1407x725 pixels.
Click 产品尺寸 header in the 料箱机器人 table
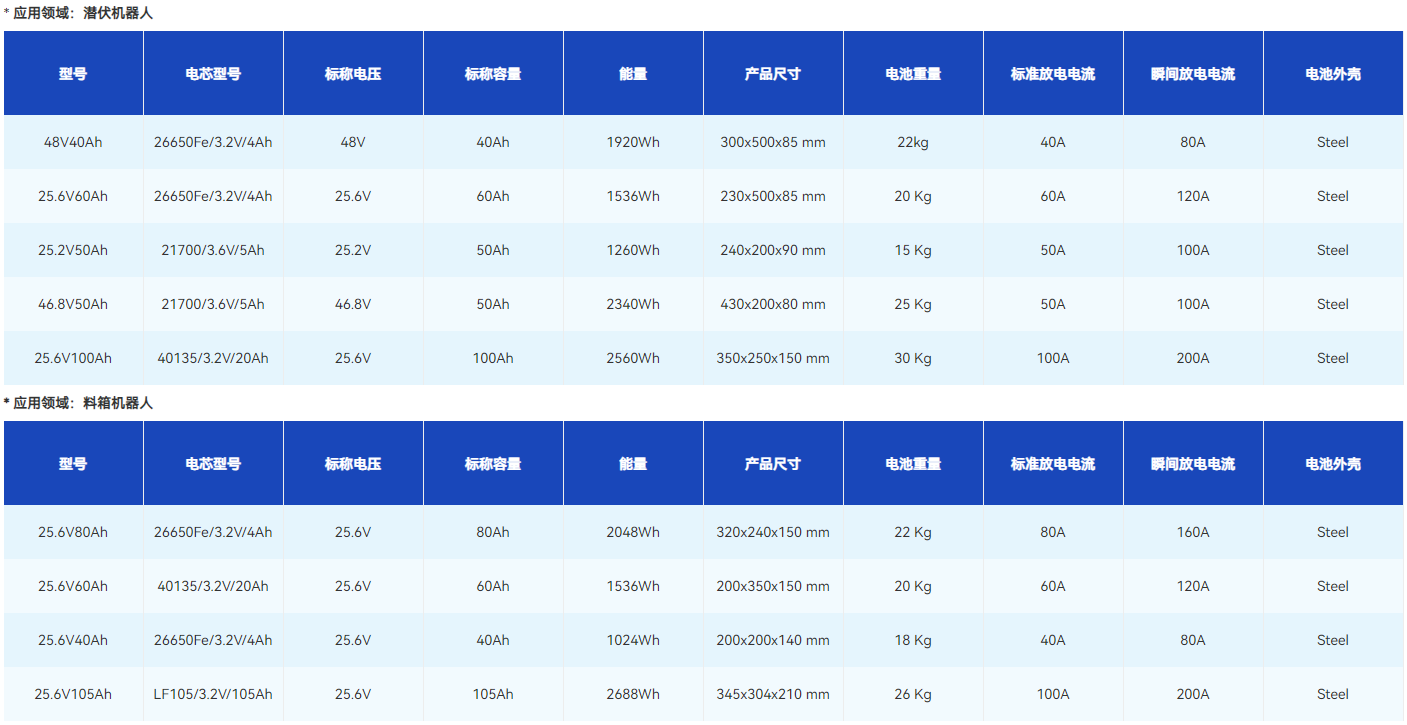[773, 464]
